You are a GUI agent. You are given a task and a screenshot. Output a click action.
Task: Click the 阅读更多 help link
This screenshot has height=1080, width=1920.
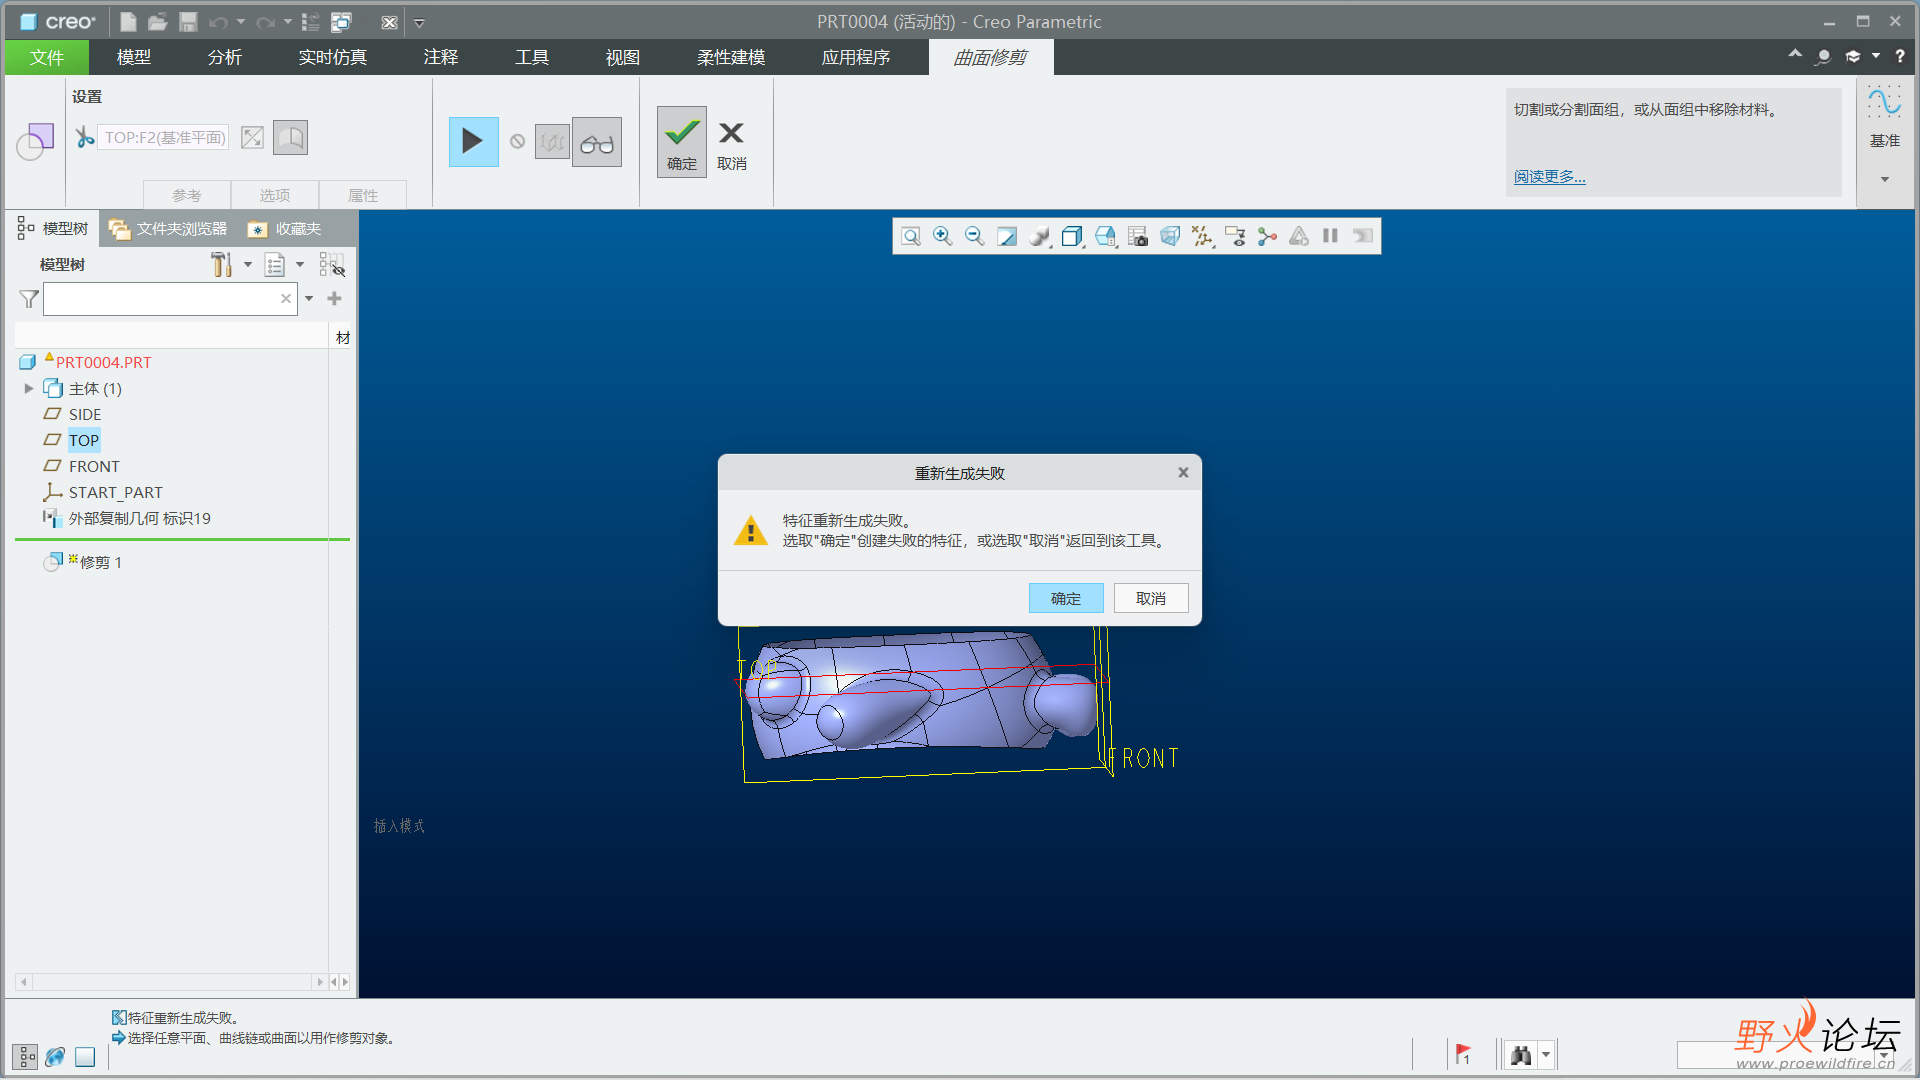coord(1549,176)
